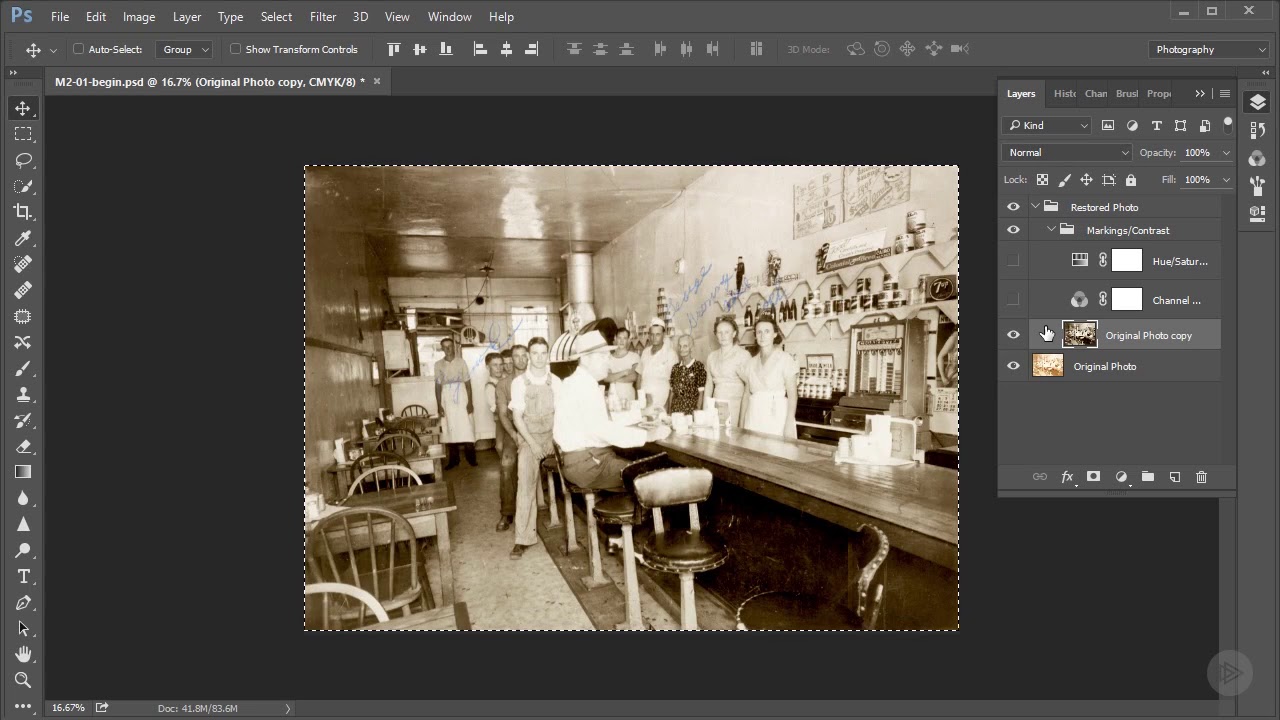Open the Select menu

tap(276, 17)
